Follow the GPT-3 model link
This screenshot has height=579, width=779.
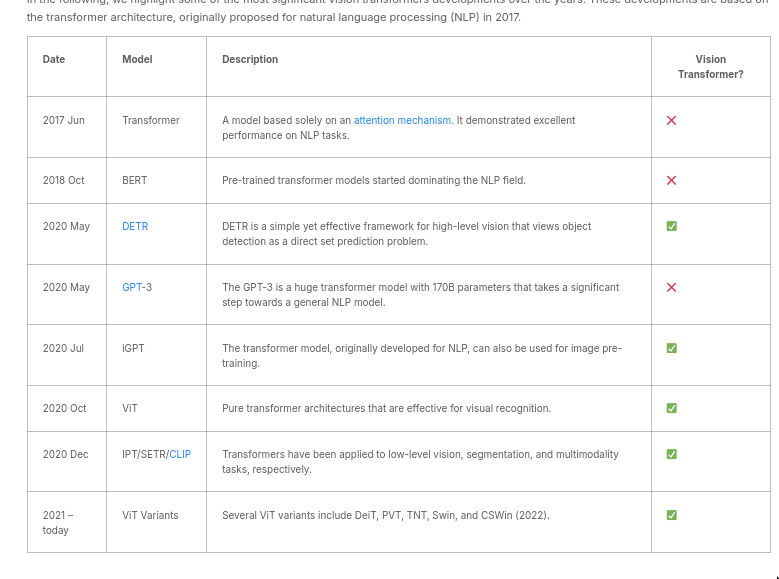[x=137, y=287]
